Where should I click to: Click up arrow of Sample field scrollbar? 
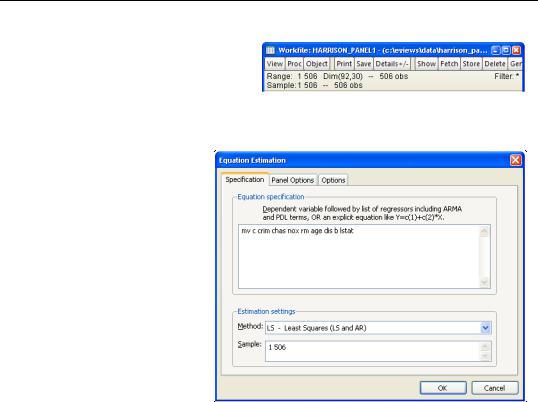485,346
